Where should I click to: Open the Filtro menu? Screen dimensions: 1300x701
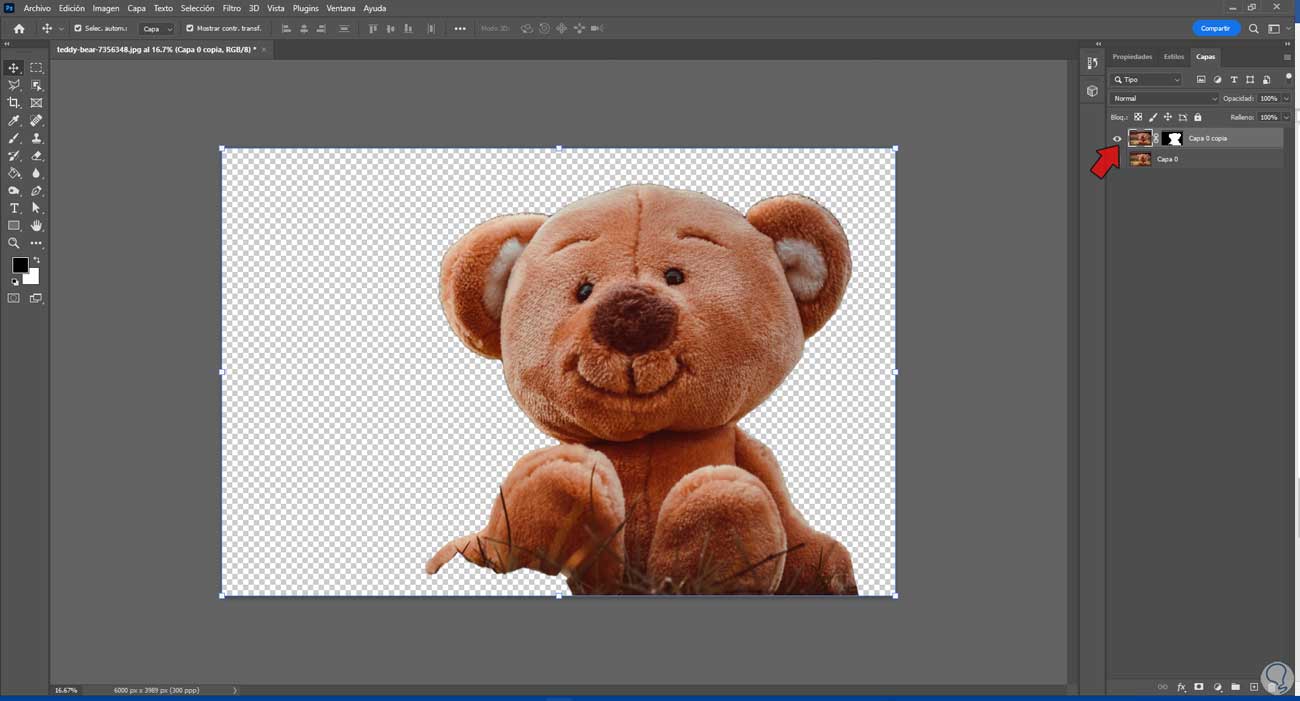tap(231, 8)
